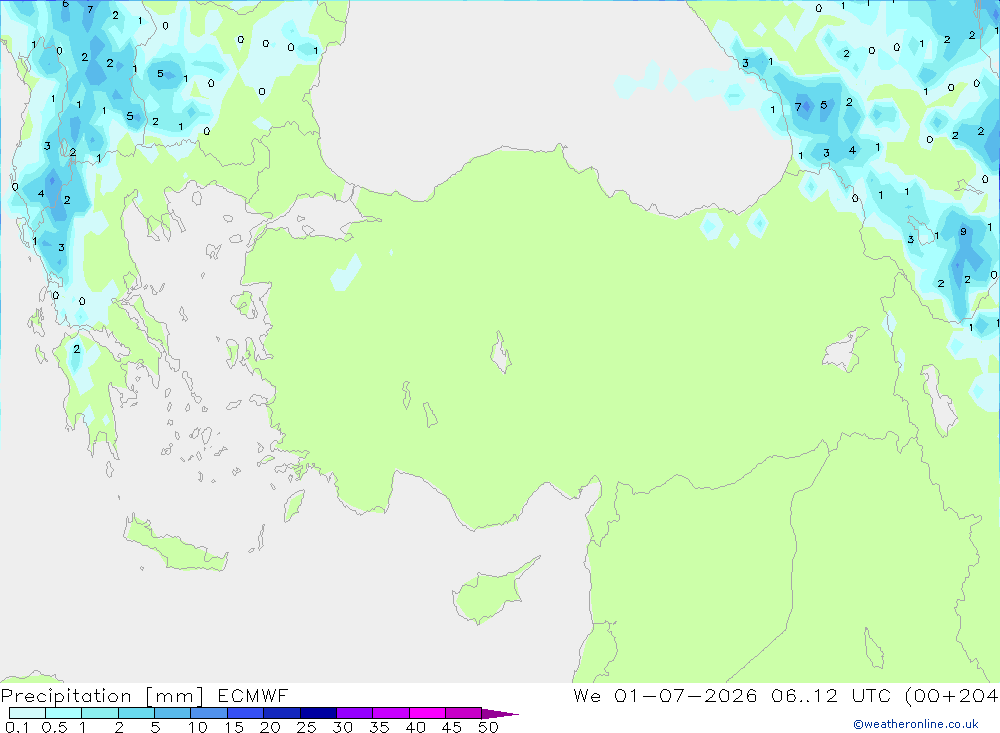
Task: Pick the 2–5 mm legend color
Action: pyautogui.click(x=136, y=713)
